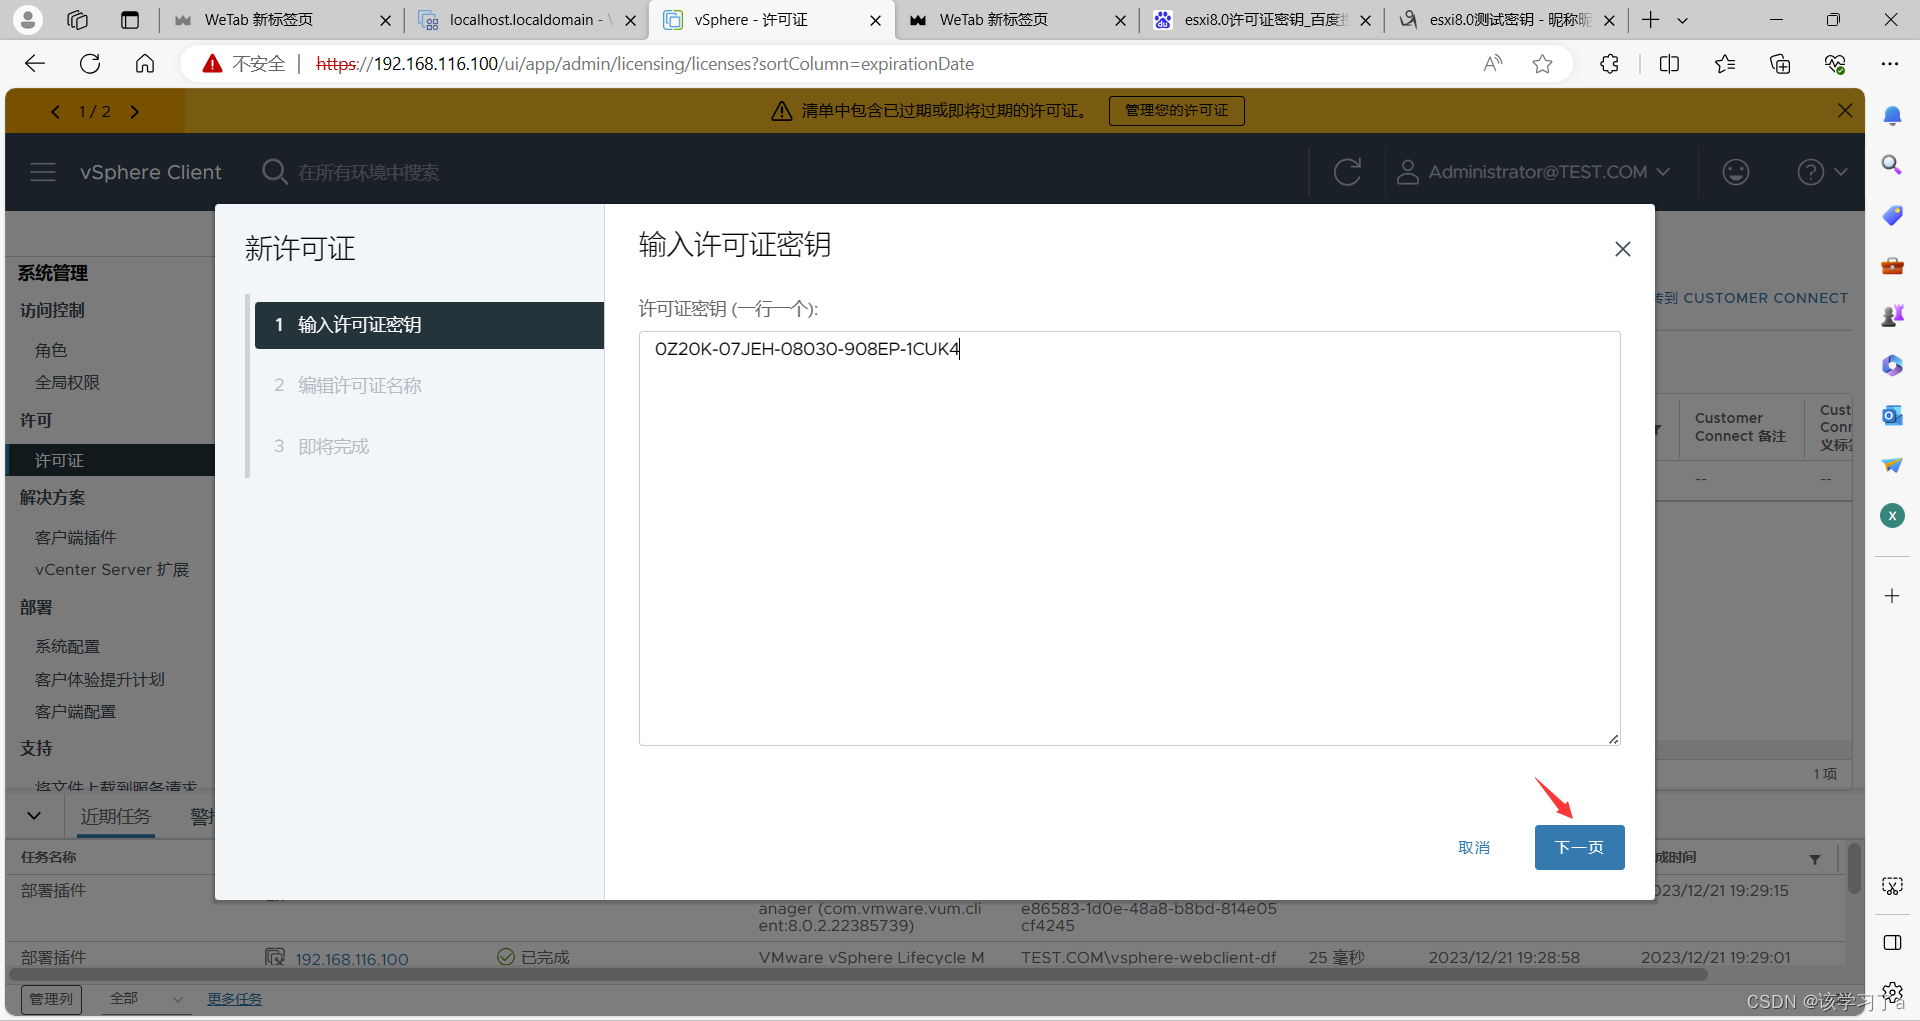Cancel the new license wizard
Viewport: 1920px width, 1021px height.
pyautogui.click(x=1474, y=847)
